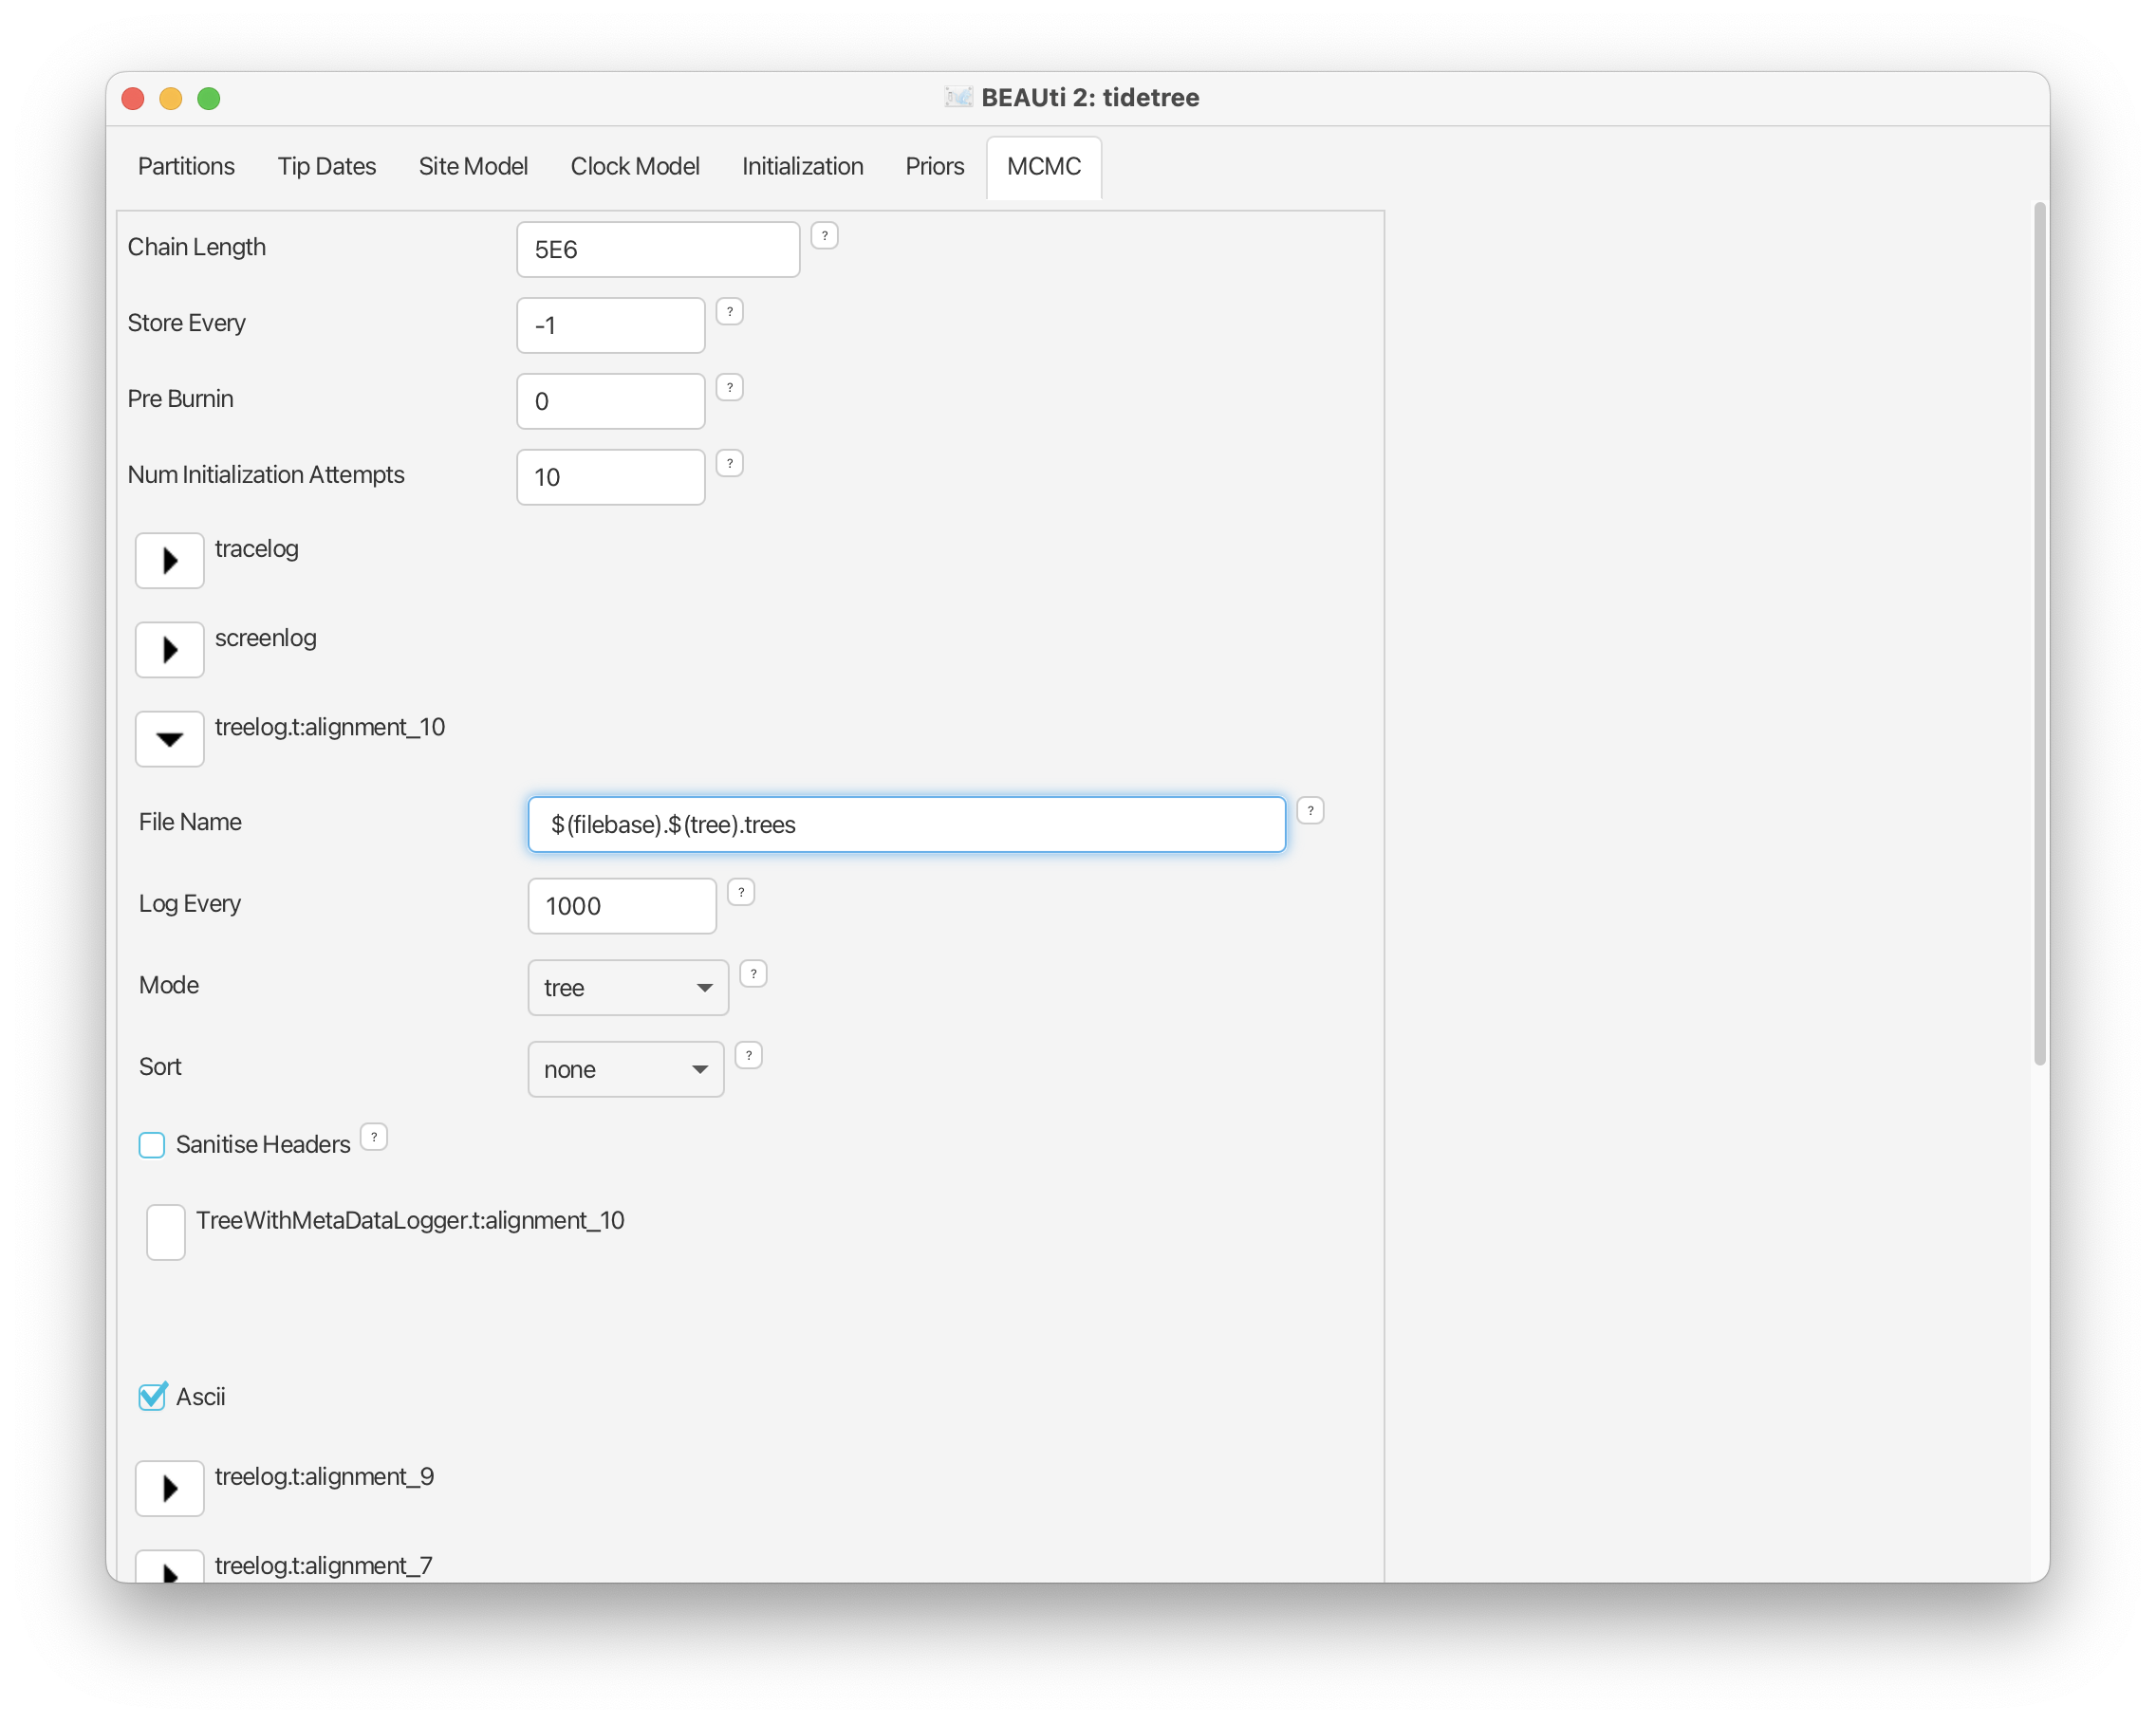The image size is (2156, 1723).
Task: Open help icon next to Pre Burnin
Action: 730,388
